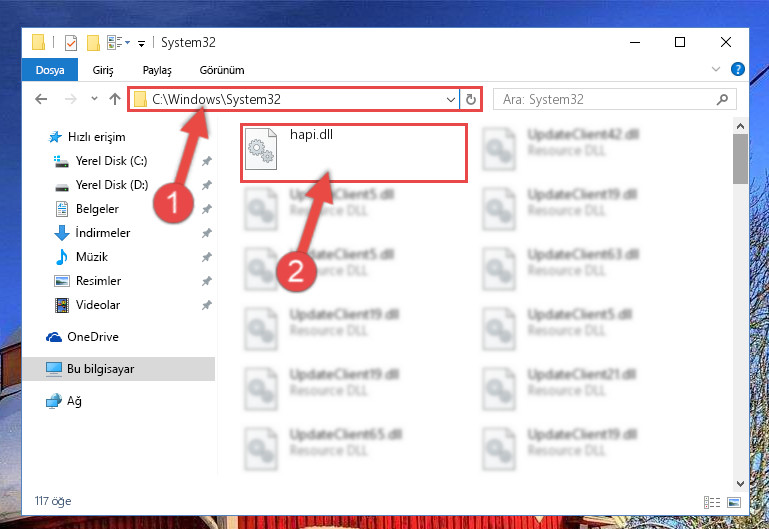Open the Resimler folder
The image size is (769, 529).
click(98, 281)
